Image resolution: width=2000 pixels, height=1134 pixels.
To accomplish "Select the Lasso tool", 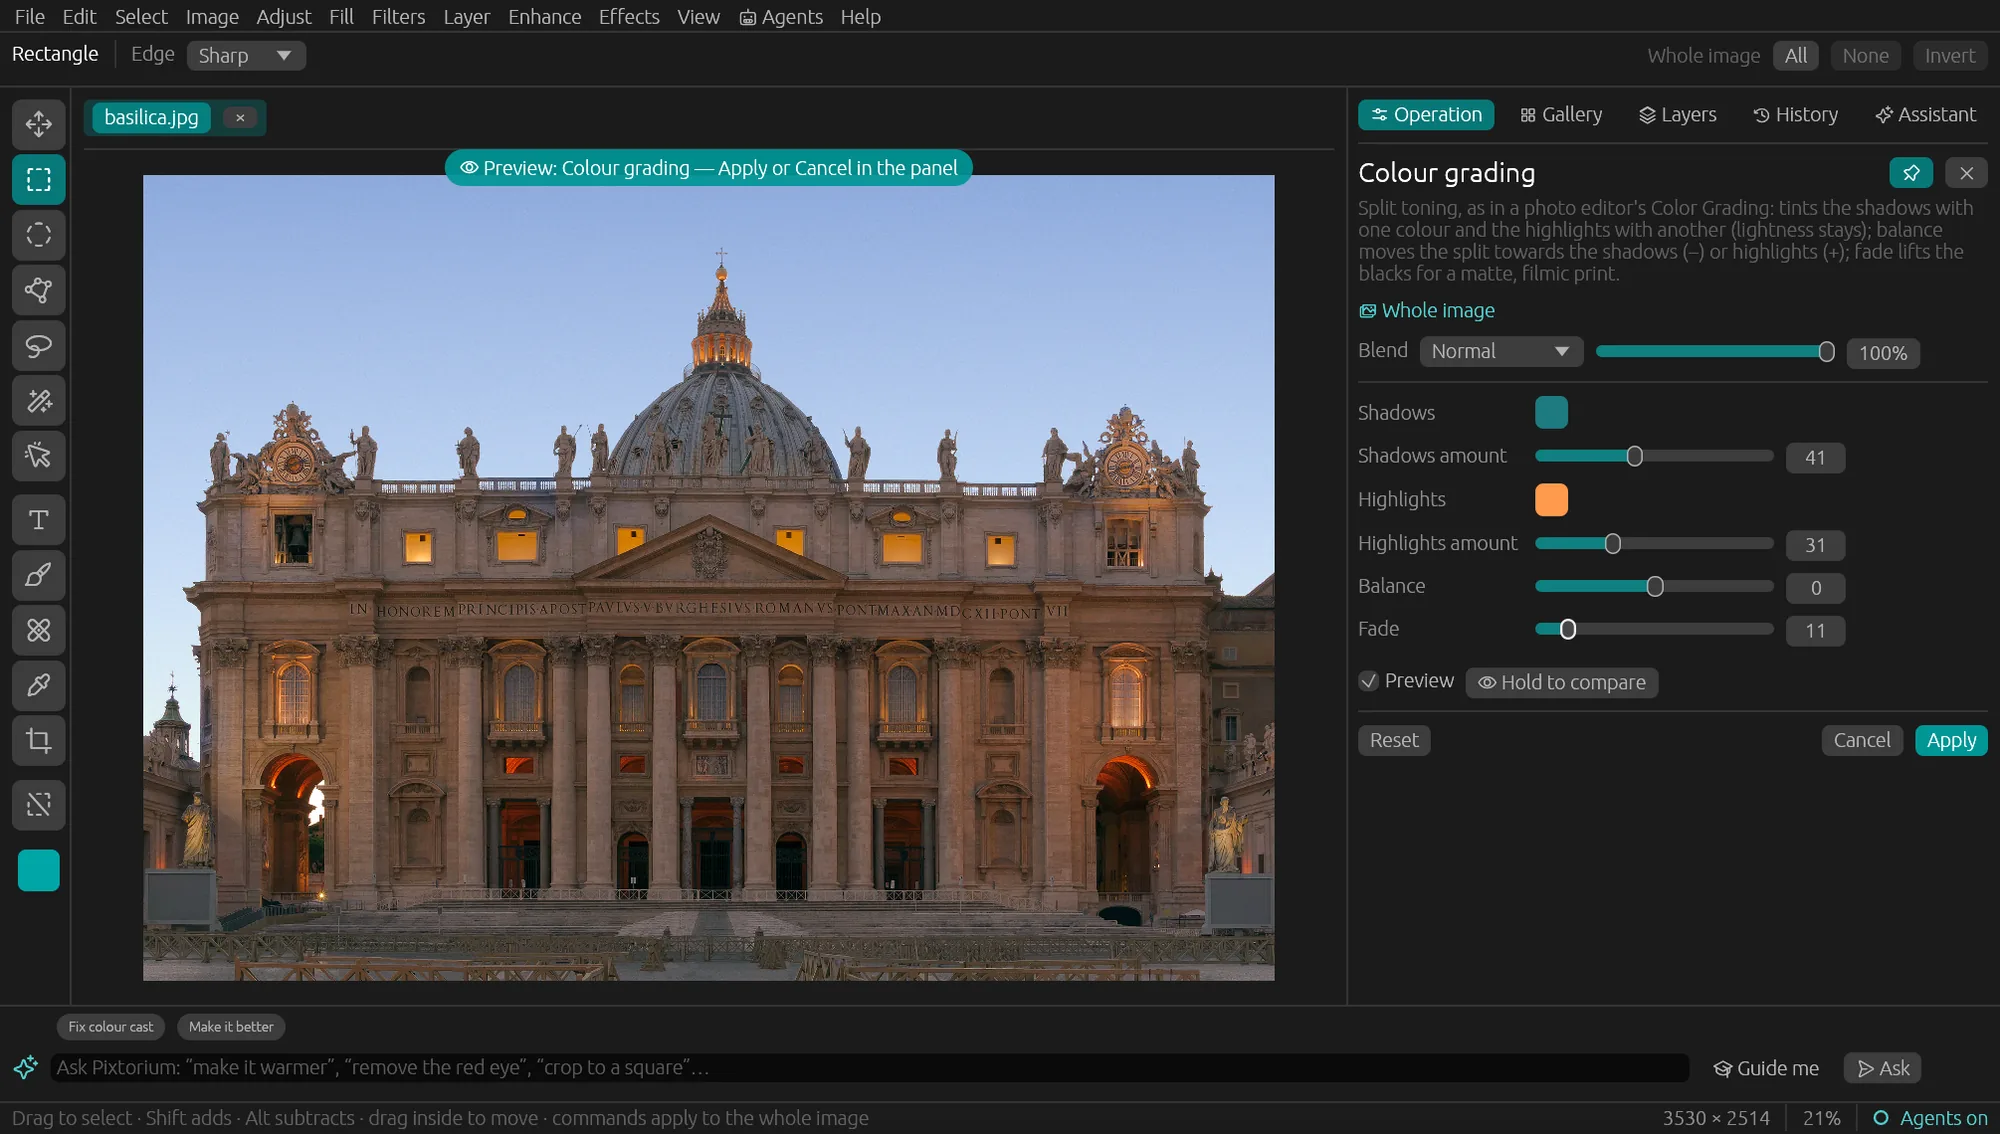I will tap(39, 346).
